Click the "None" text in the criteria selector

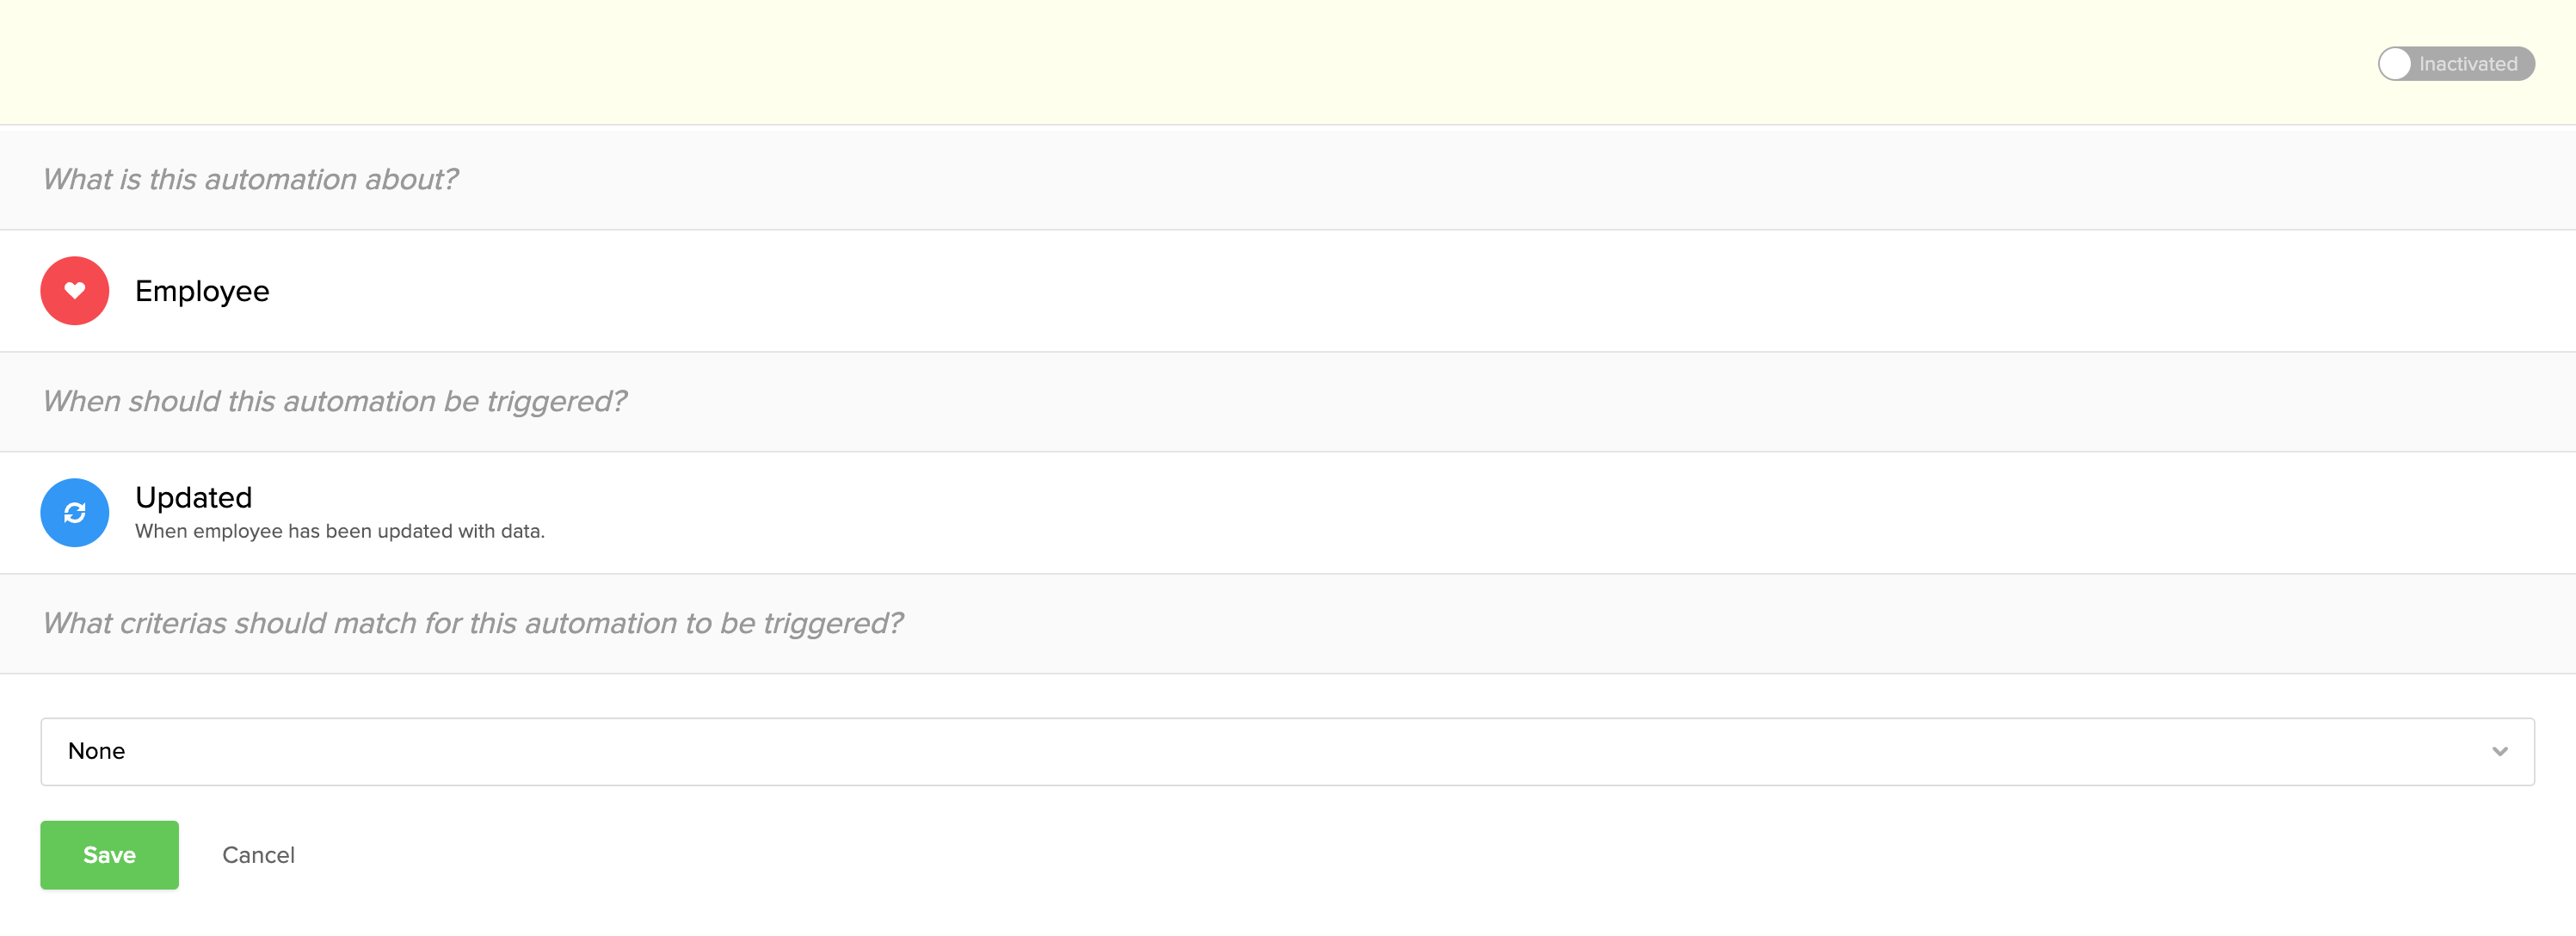coord(96,752)
